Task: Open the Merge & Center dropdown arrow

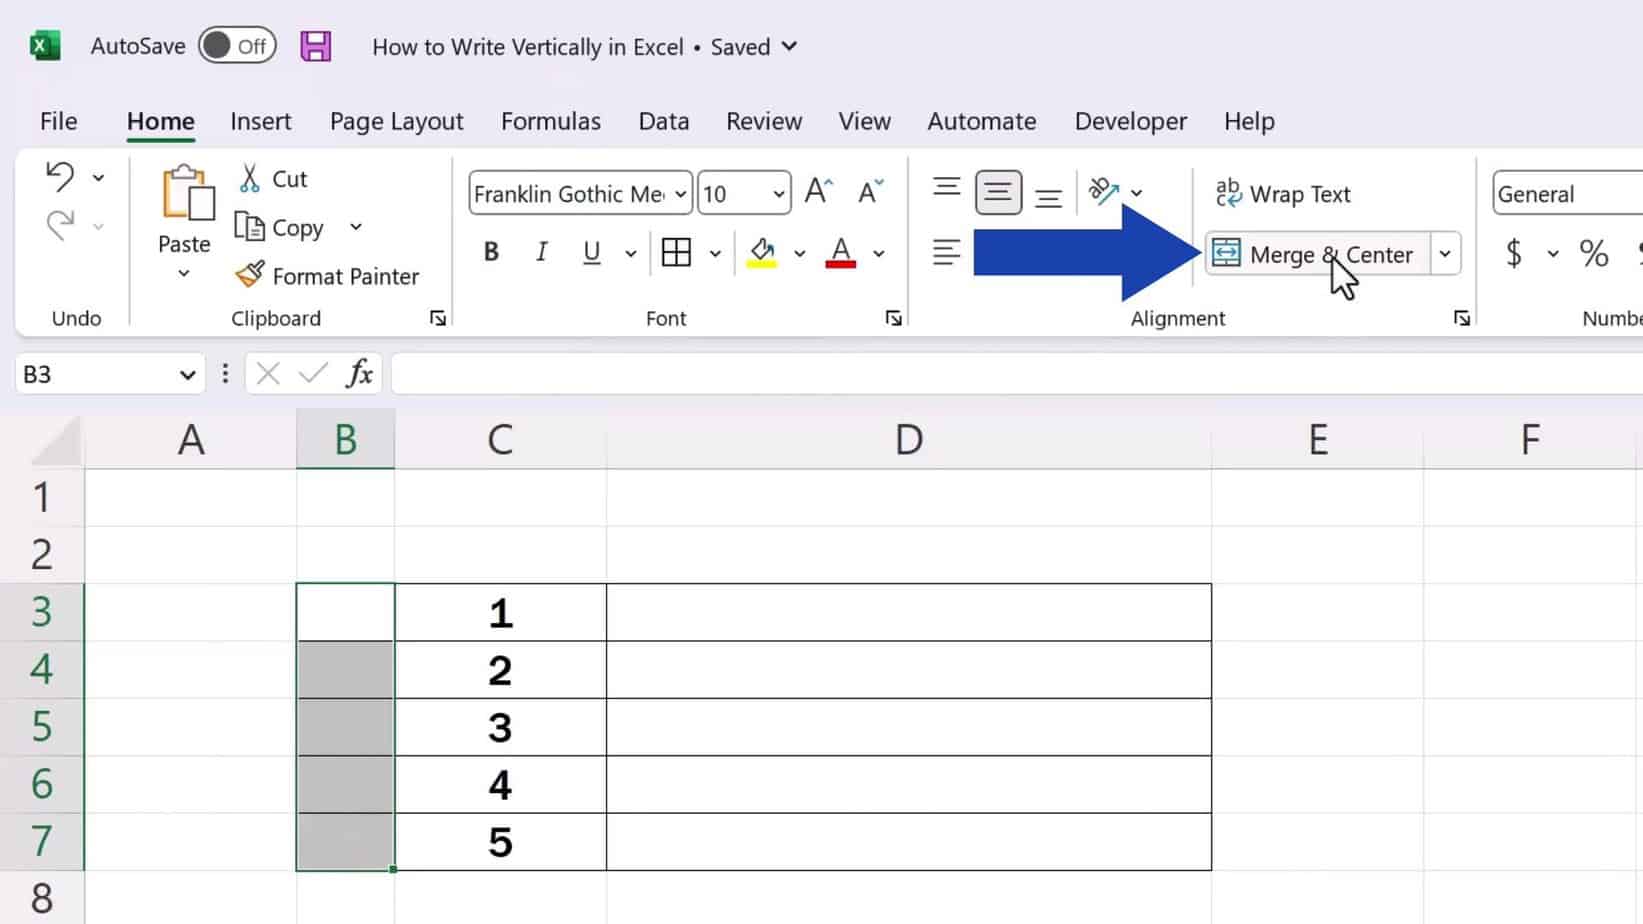Action: point(1445,254)
